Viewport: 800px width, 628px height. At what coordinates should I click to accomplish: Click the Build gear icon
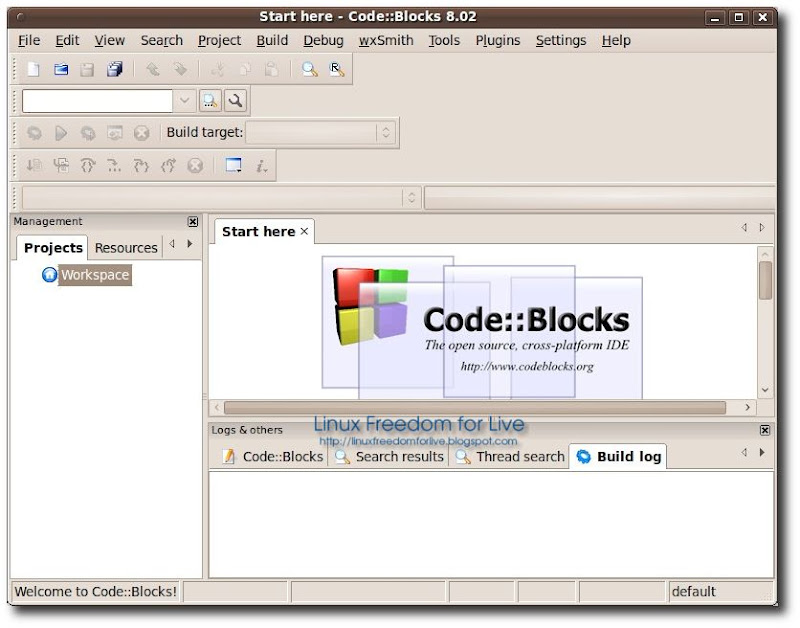click(x=34, y=133)
